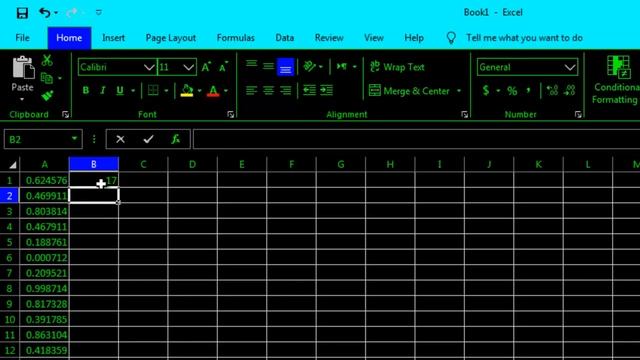Align text right
Image resolution: width=640 pixels, height=360 pixels.
[285, 90]
